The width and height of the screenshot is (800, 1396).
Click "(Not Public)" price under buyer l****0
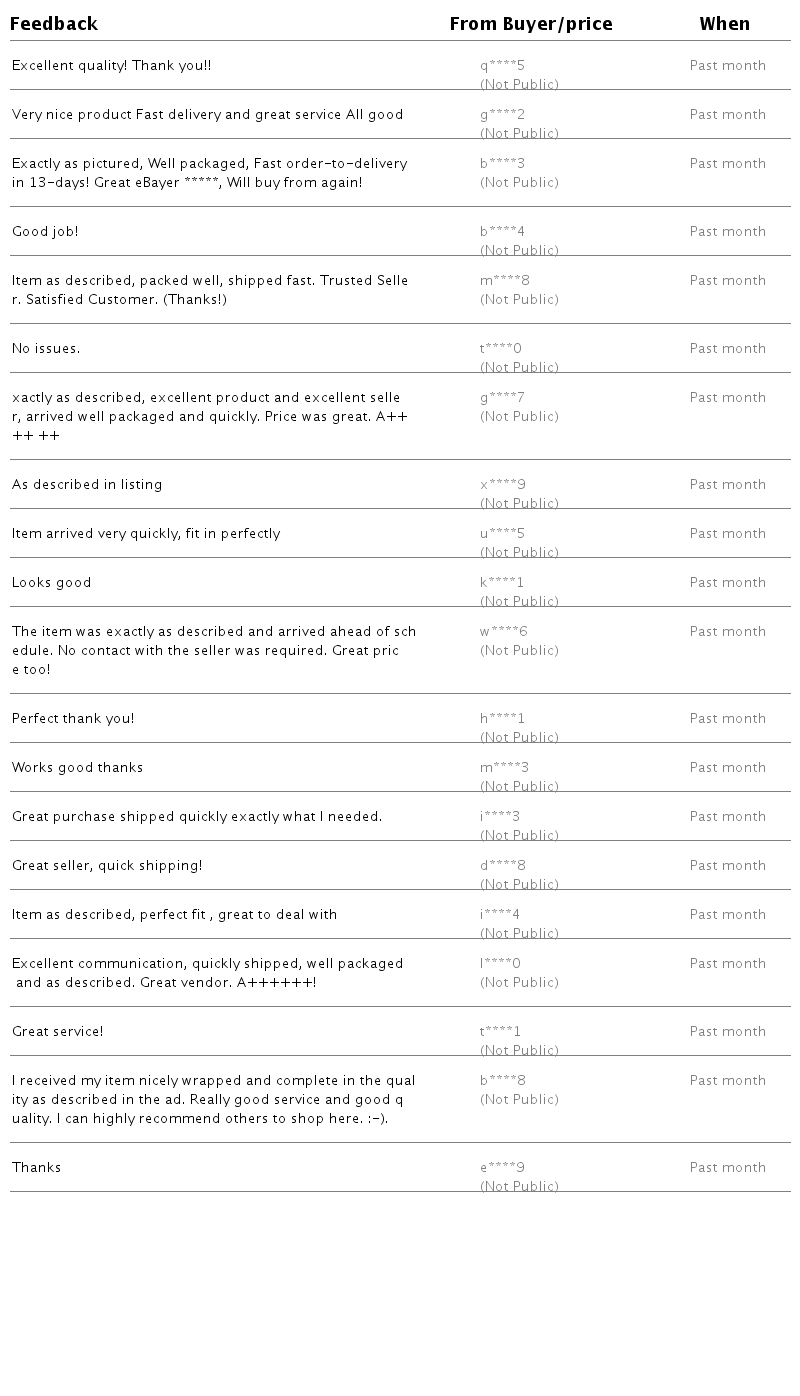(519, 983)
